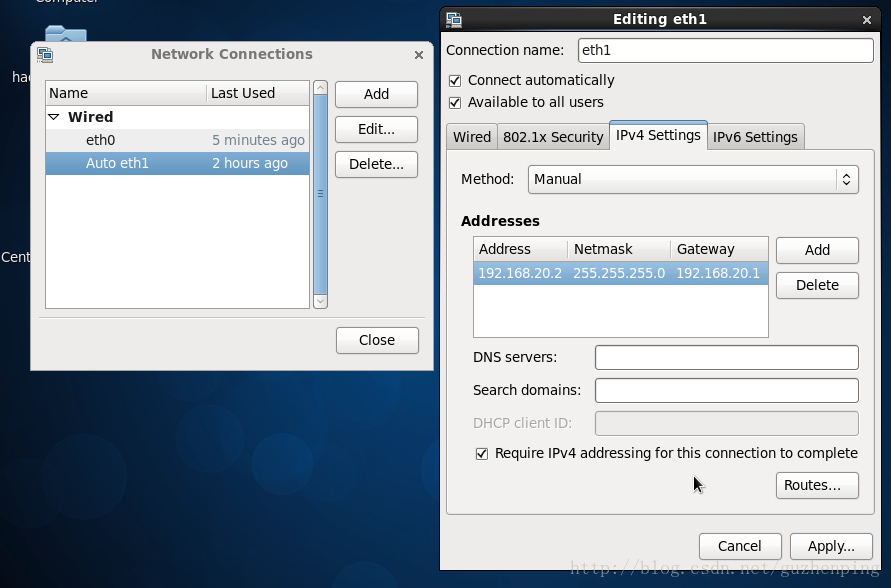The image size is (891, 588).
Task: Click the Connection name field
Action: coord(726,51)
